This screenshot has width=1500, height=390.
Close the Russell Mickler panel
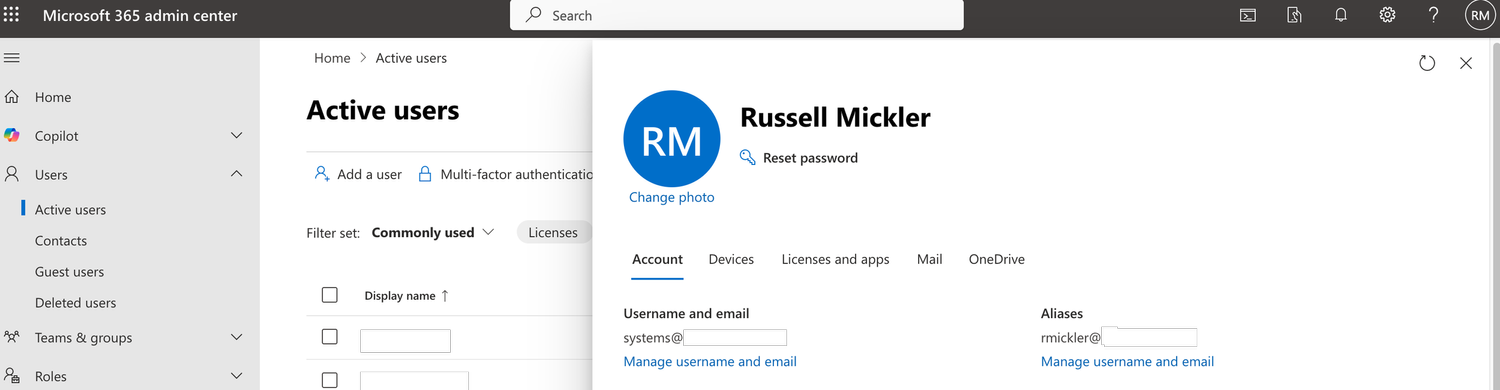[1466, 63]
